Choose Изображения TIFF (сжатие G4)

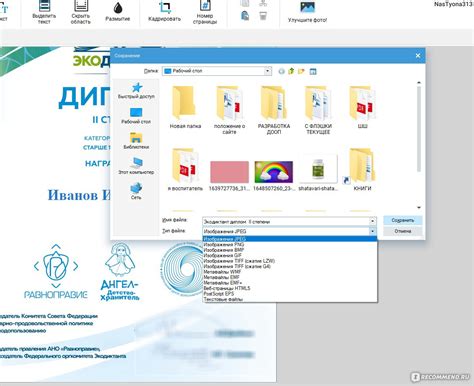tap(290, 266)
